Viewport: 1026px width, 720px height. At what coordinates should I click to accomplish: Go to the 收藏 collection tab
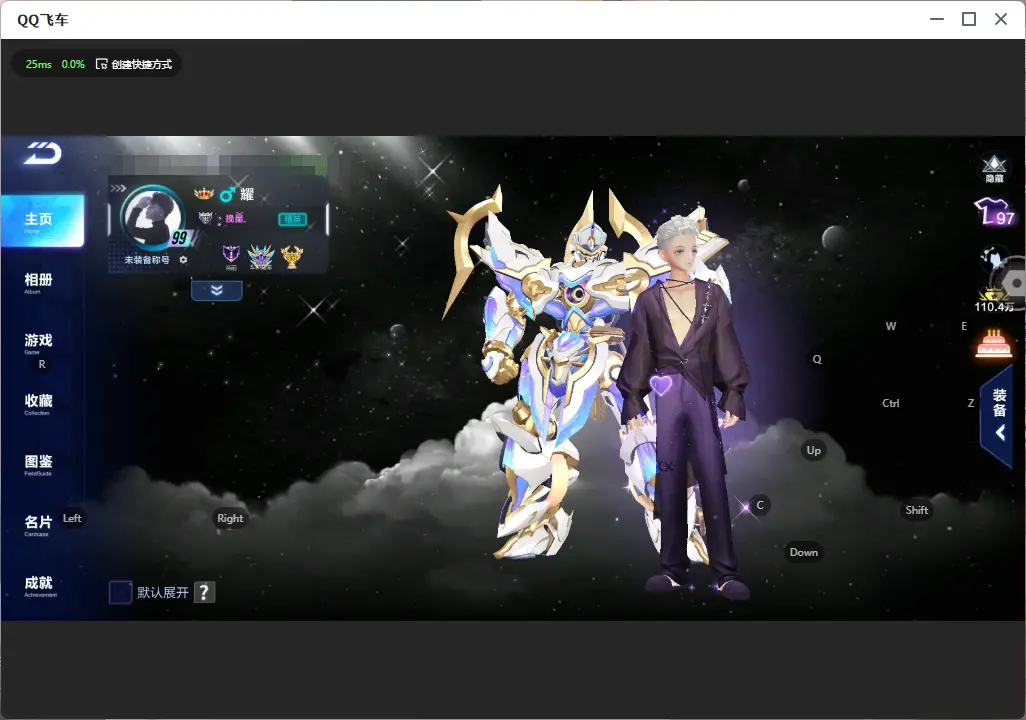(39, 403)
